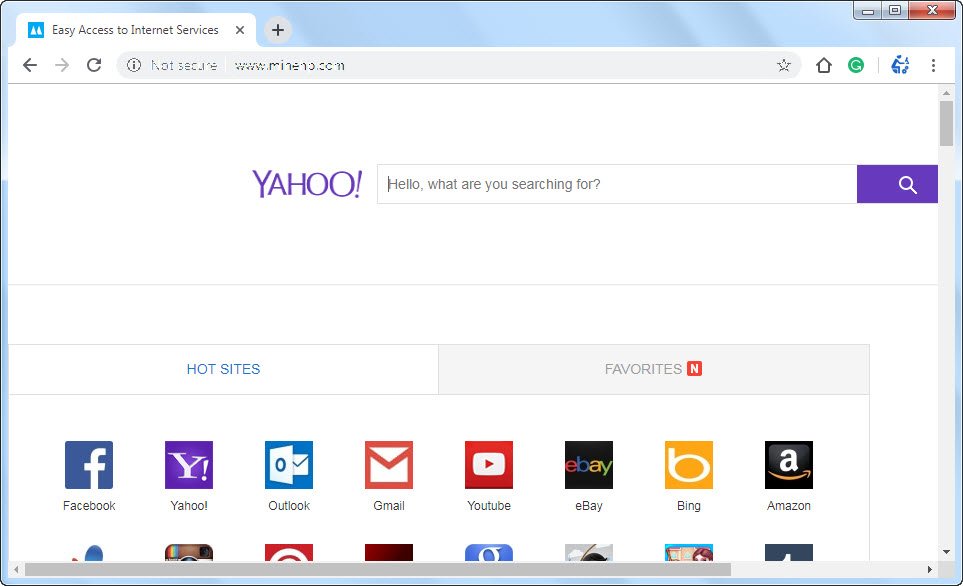Click the horizontal scrollbar right arrow

[930, 569]
